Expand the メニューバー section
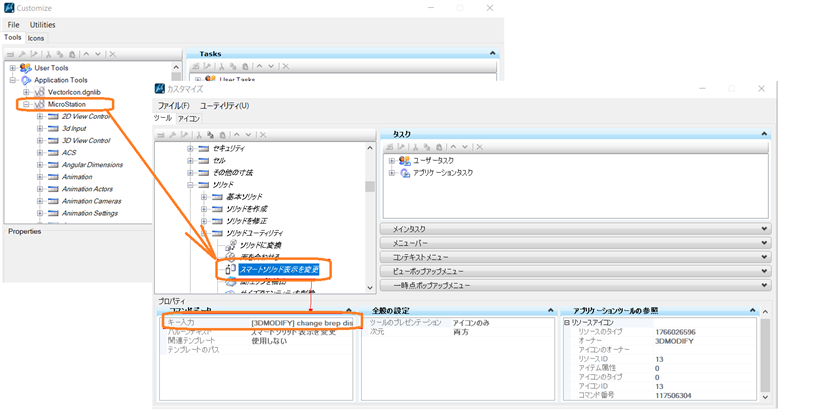 576,243
